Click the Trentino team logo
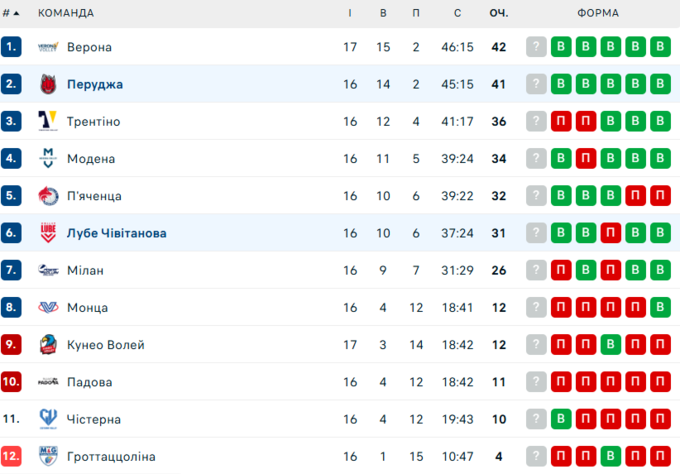Viewport: 680px width, 474px height. [48, 121]
